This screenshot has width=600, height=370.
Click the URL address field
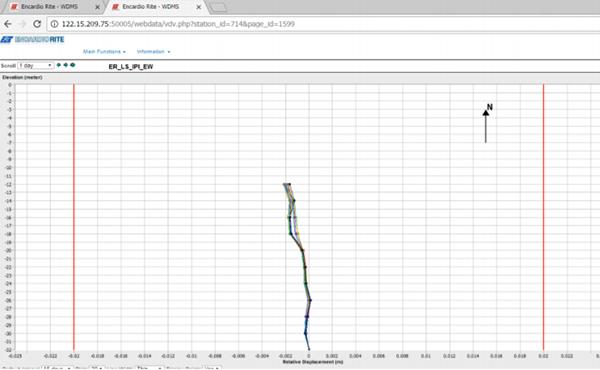[x=321, y=24]
